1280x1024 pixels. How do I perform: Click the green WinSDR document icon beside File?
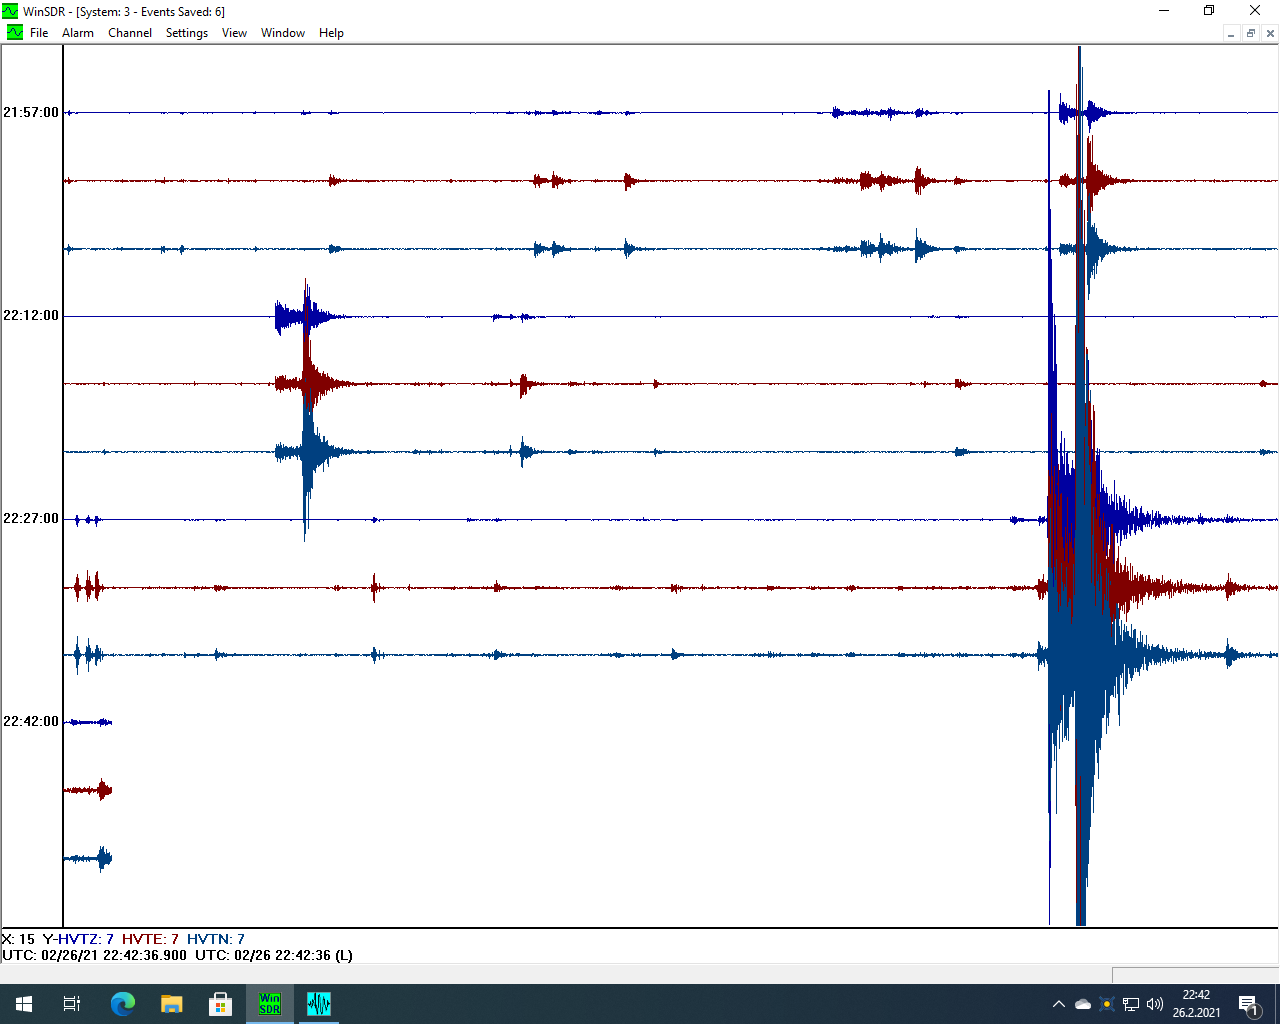click(14, 33)
